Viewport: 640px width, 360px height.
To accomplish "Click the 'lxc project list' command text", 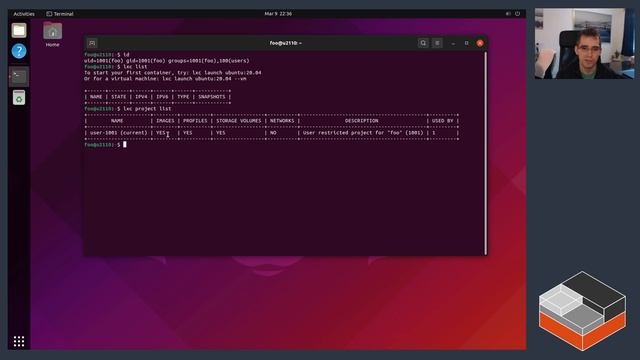I will (x=147, y=109).
